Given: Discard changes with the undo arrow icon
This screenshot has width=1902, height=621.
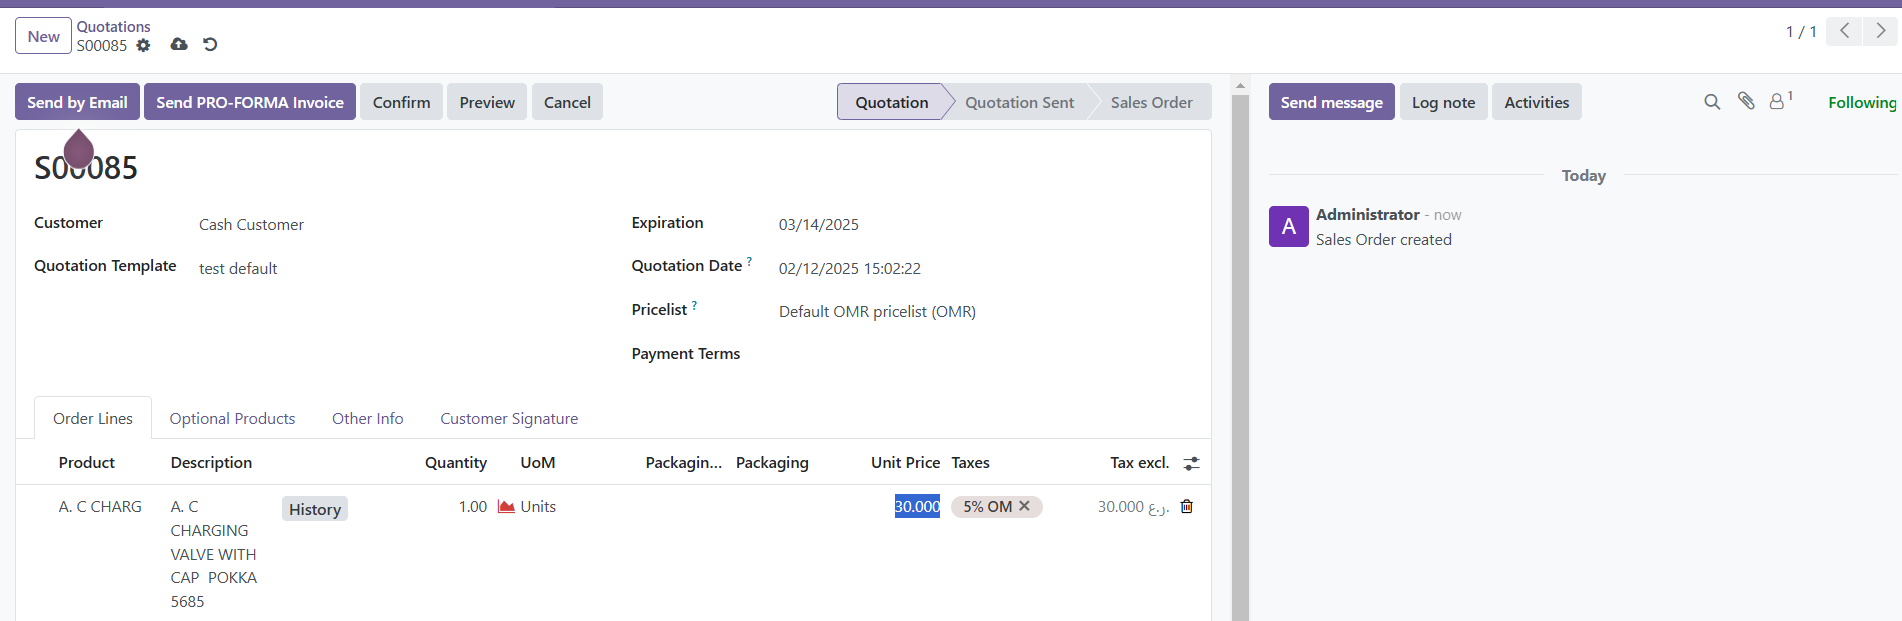Looking at the screenshot, I should point(210,45).
